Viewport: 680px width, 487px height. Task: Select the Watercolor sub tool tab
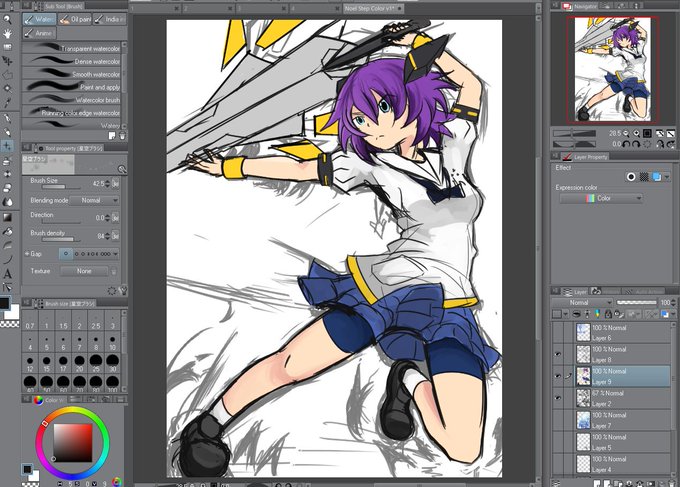[x=39, y=19]
